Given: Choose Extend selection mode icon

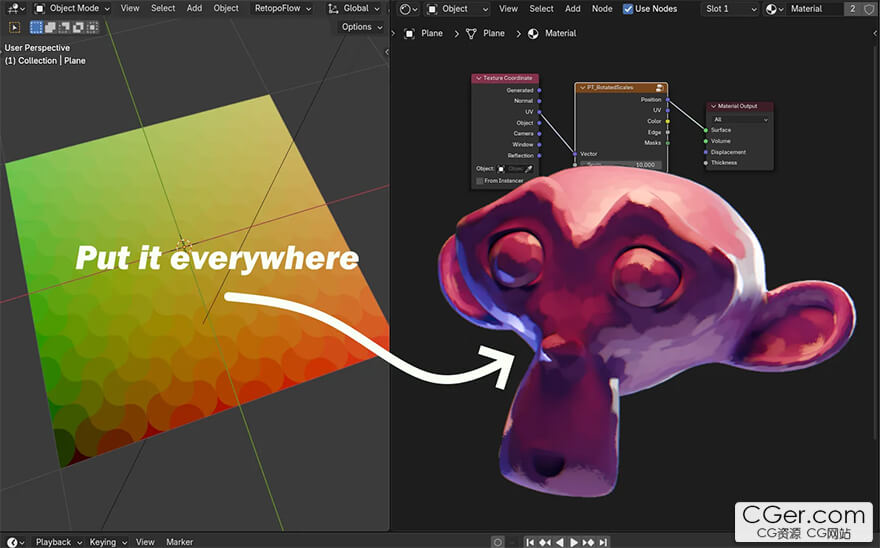Looking at the screenshot, I should click(51, 27).
